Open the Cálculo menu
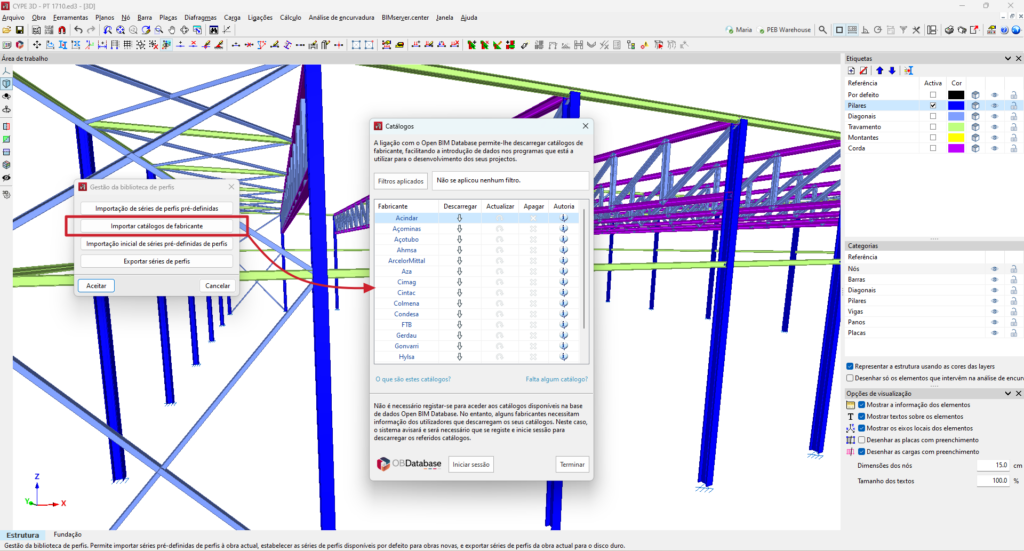 [290, 17]
